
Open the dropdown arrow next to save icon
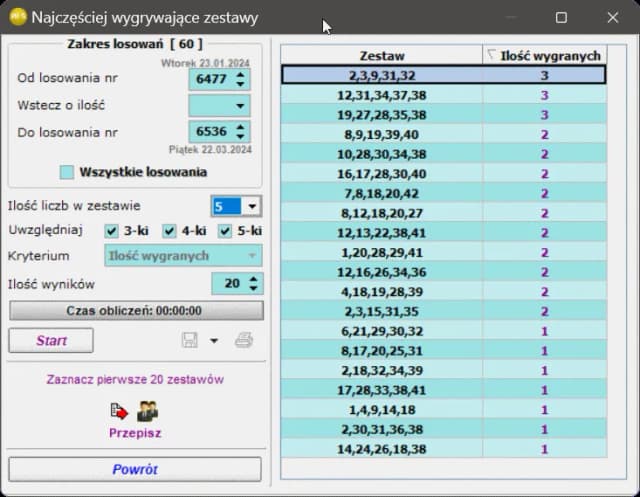coord(213,341)
